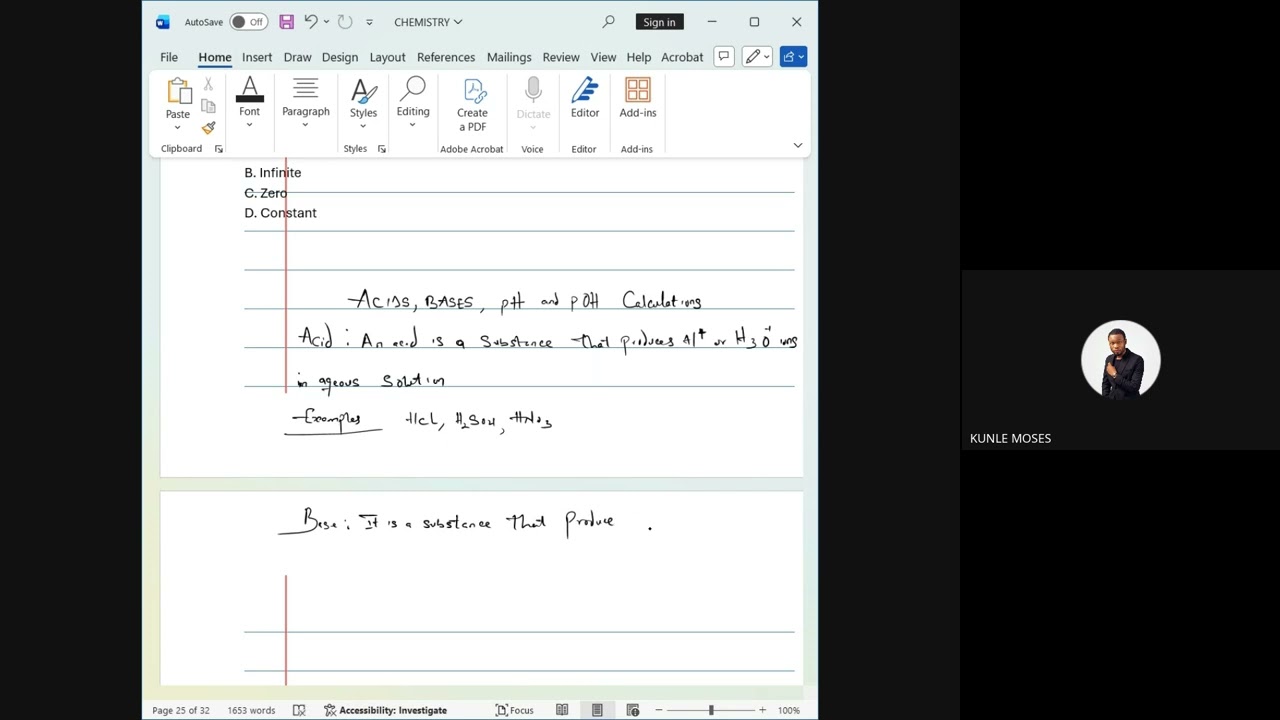Click the text 'B. Infinite'
The height and width of the screenshot is (720, 1280).
point(272,173)
